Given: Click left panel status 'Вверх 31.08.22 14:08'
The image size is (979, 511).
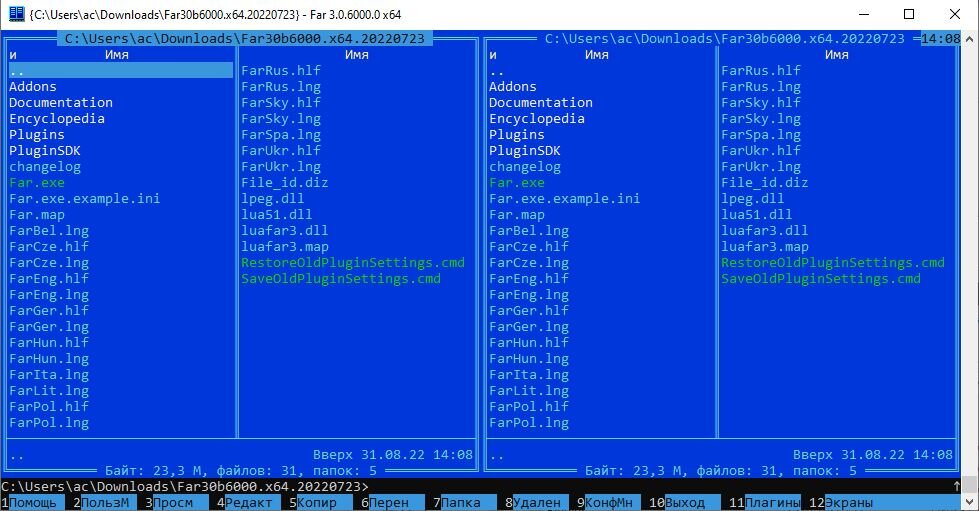Looking at the screenshot, I should pyautogui.click(x=393, y=455).
